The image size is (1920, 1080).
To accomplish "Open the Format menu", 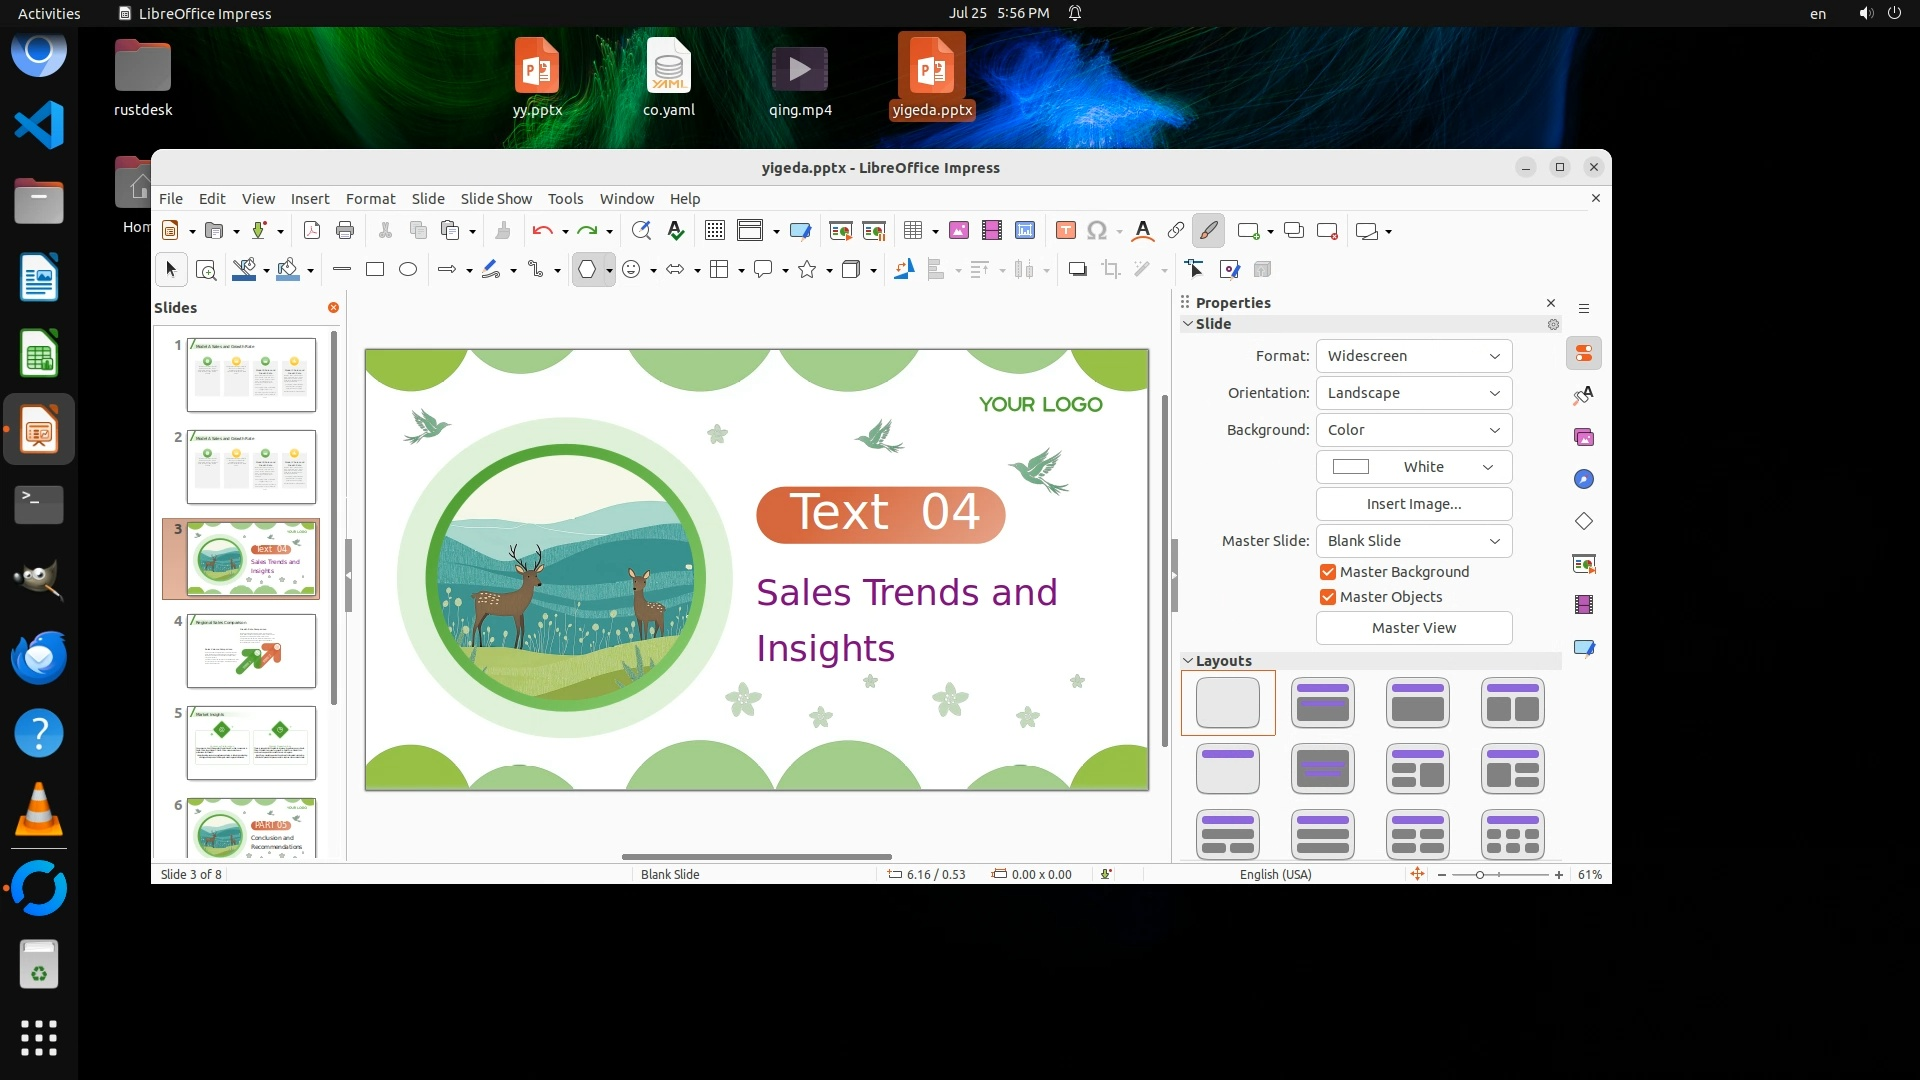I will [370, 199].
